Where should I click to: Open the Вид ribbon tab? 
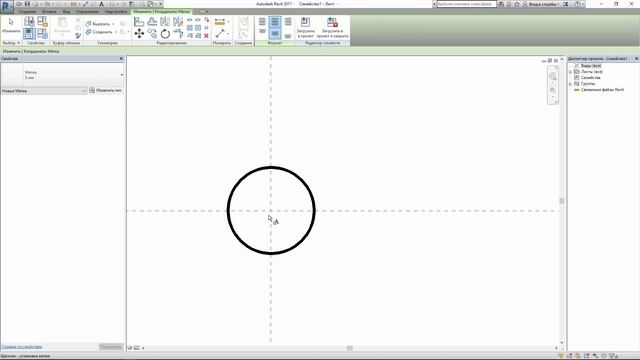tap(66, 11)
